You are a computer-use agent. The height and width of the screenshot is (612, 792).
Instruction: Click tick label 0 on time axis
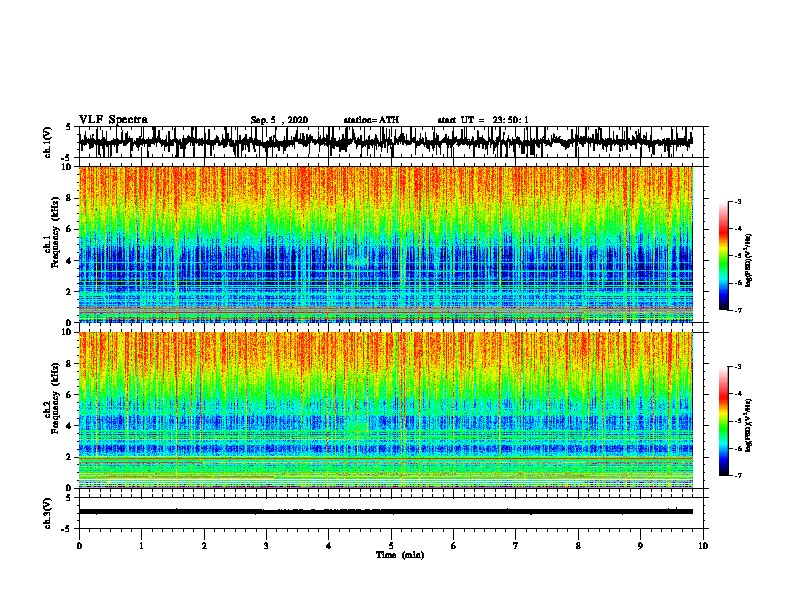click(79, 546)
